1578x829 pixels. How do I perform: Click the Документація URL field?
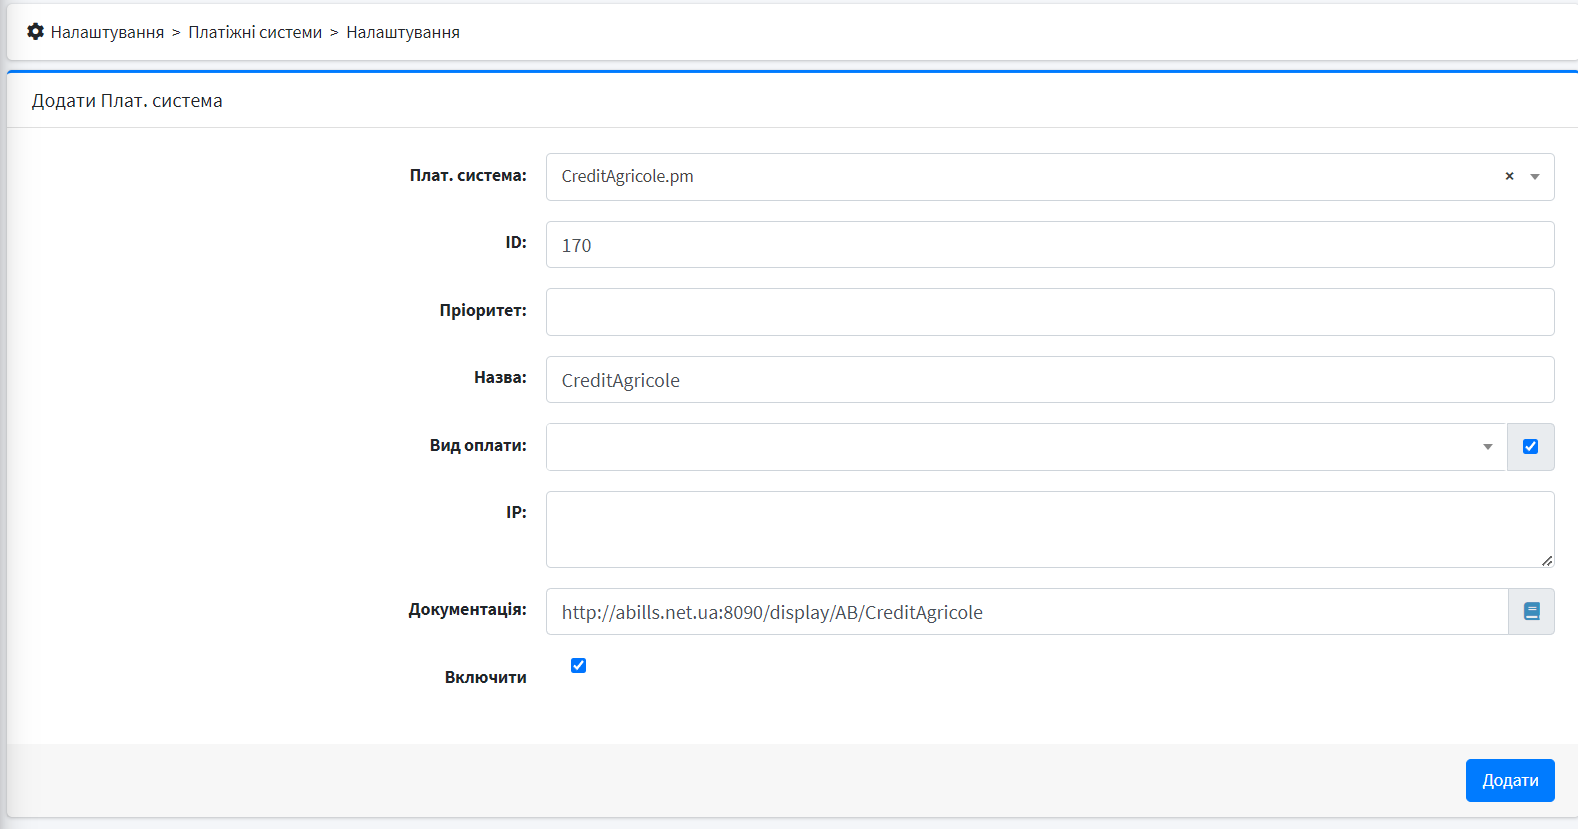click(x=1027, y=612)
